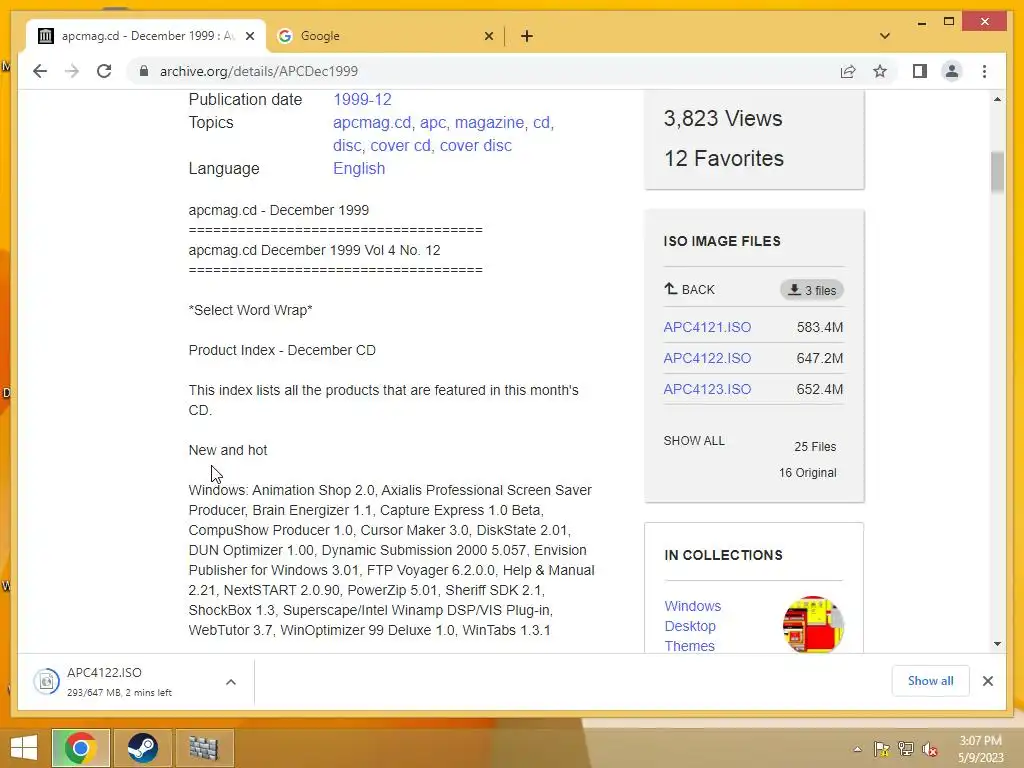Open the Windows Desktop Themes collection thumbnail
The height and width of the screenshot is (768, 1024).
[813, 624]
